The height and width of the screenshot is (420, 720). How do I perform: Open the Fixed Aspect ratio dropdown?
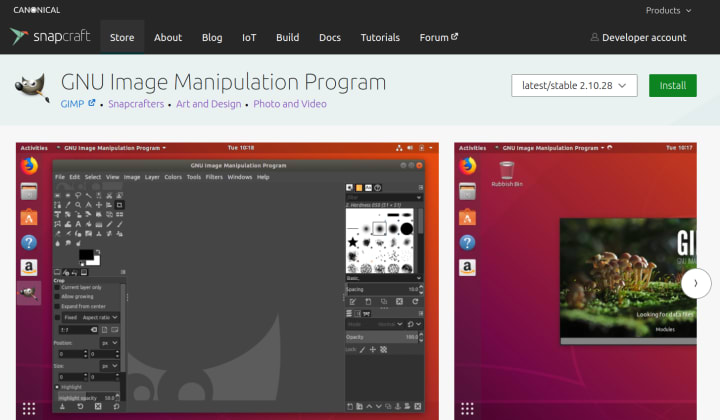click(x=90, y=317)
